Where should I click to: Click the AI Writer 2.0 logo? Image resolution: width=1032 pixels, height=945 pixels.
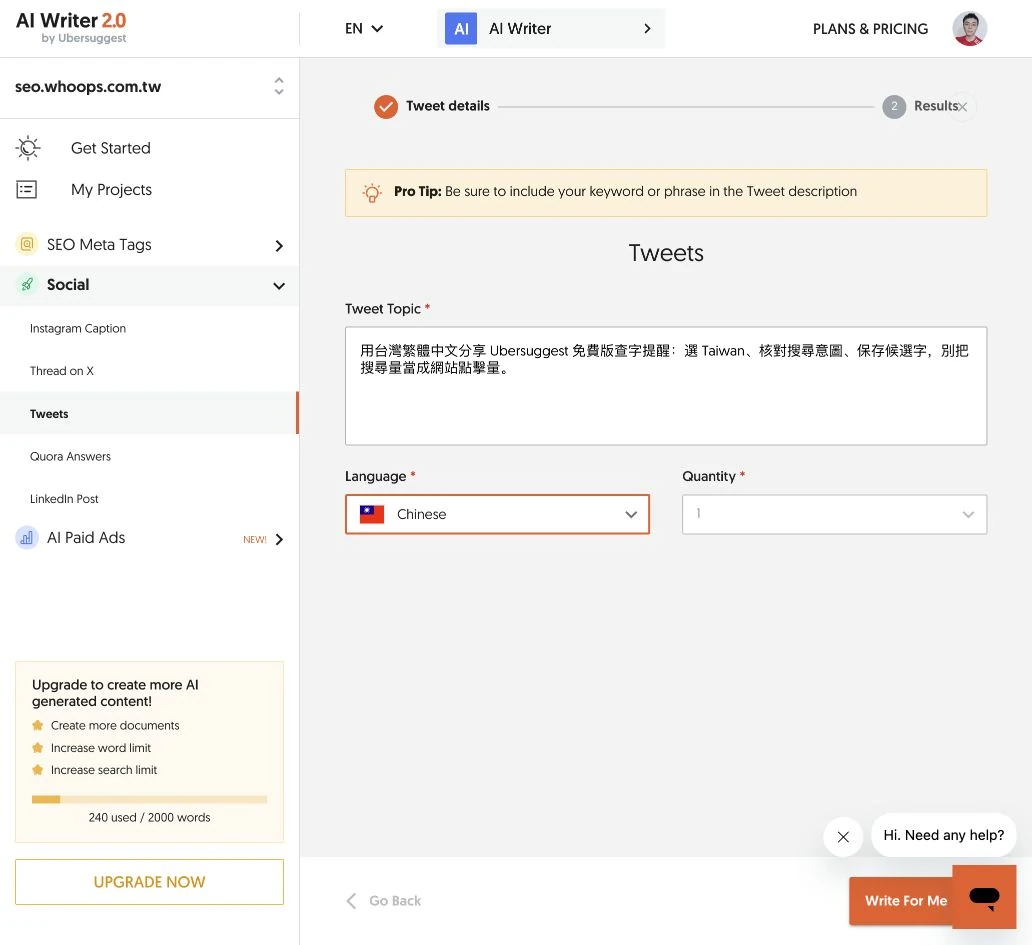(x=71, y=28)
